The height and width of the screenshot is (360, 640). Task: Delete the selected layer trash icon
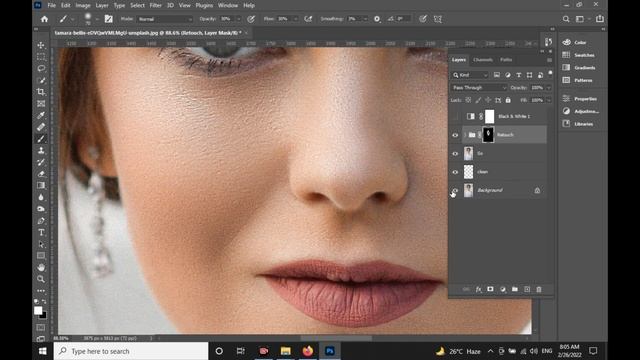539,289
